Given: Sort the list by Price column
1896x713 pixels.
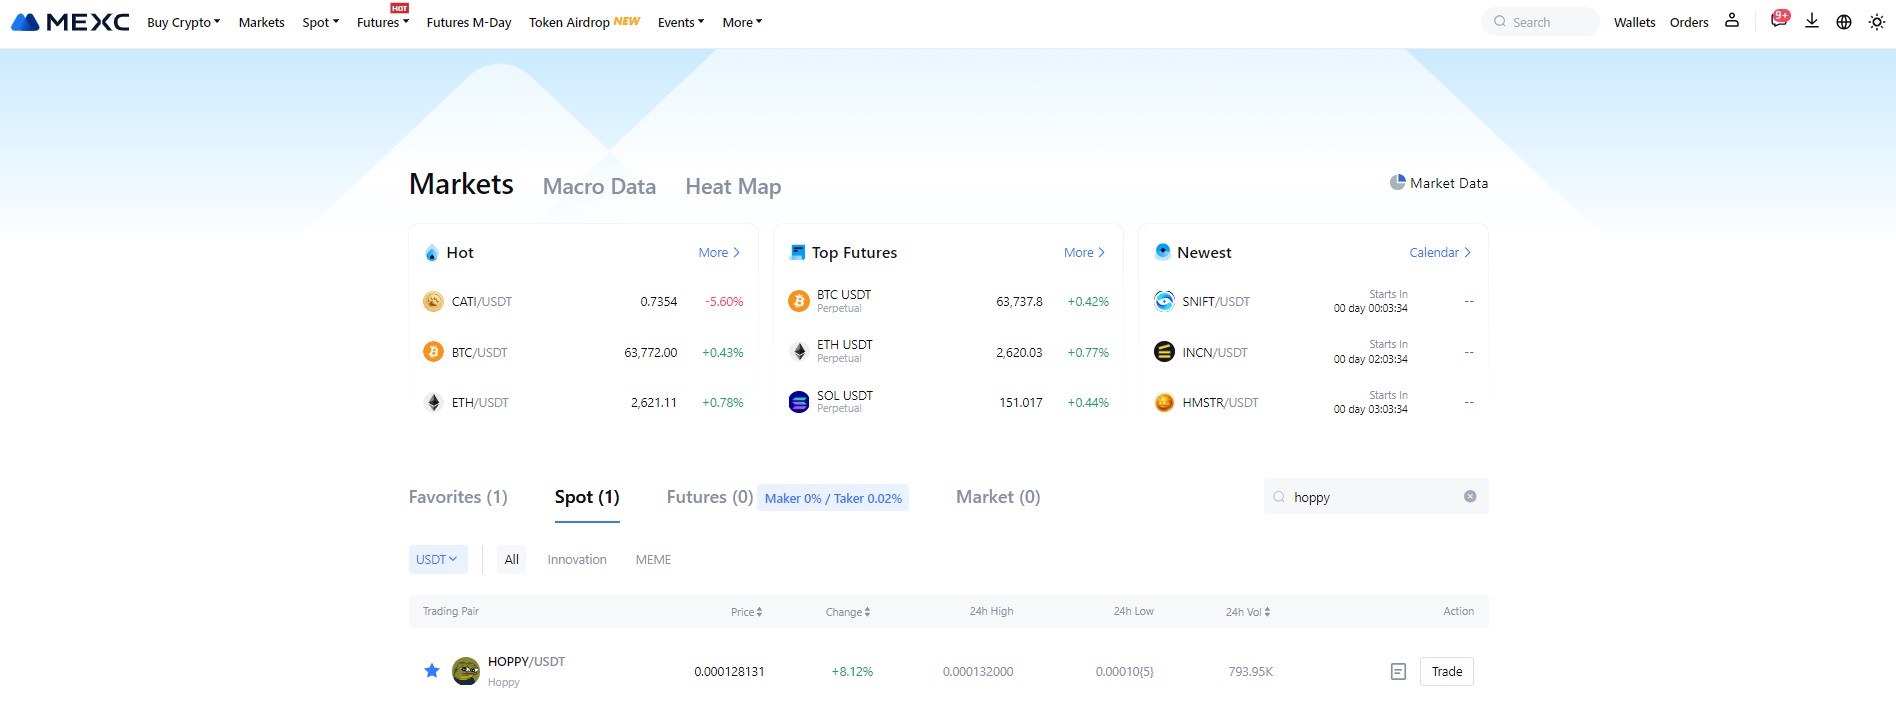Looking at the screenshot, I should coord(746,612).
